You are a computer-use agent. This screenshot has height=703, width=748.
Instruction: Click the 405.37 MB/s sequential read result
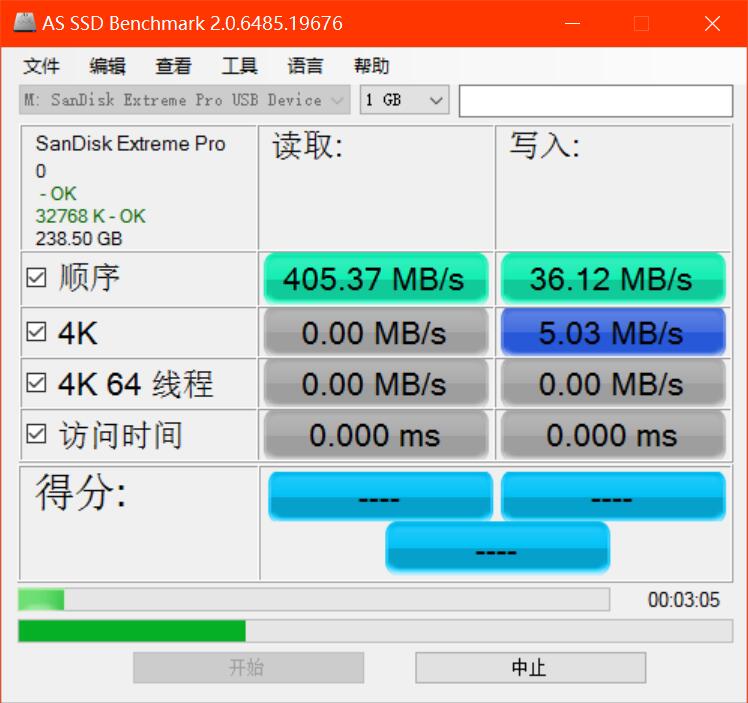[x=375, y=279]
